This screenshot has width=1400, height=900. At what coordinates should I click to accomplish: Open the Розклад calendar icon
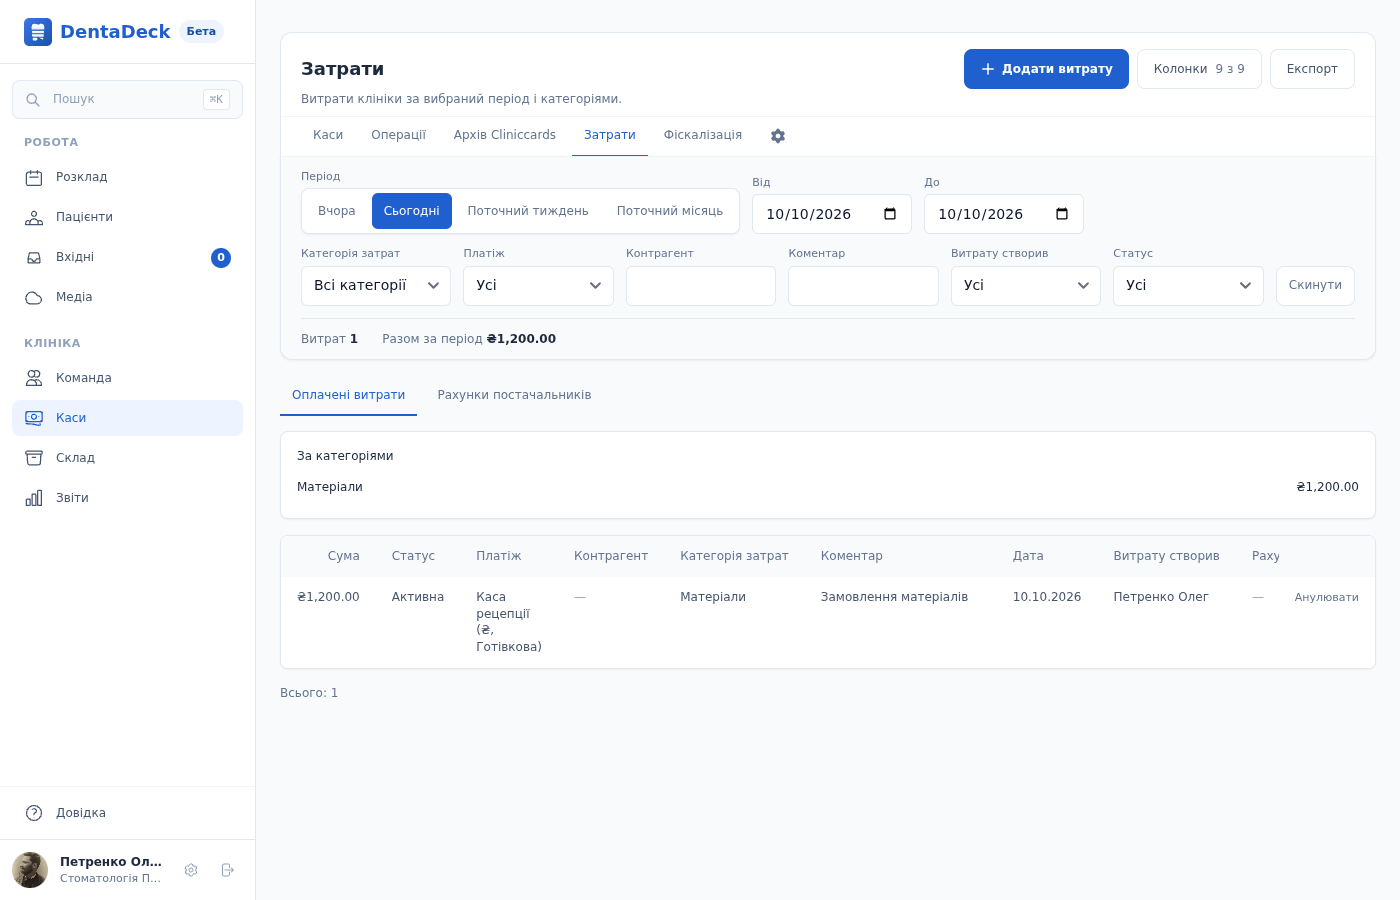pos(34,178)
